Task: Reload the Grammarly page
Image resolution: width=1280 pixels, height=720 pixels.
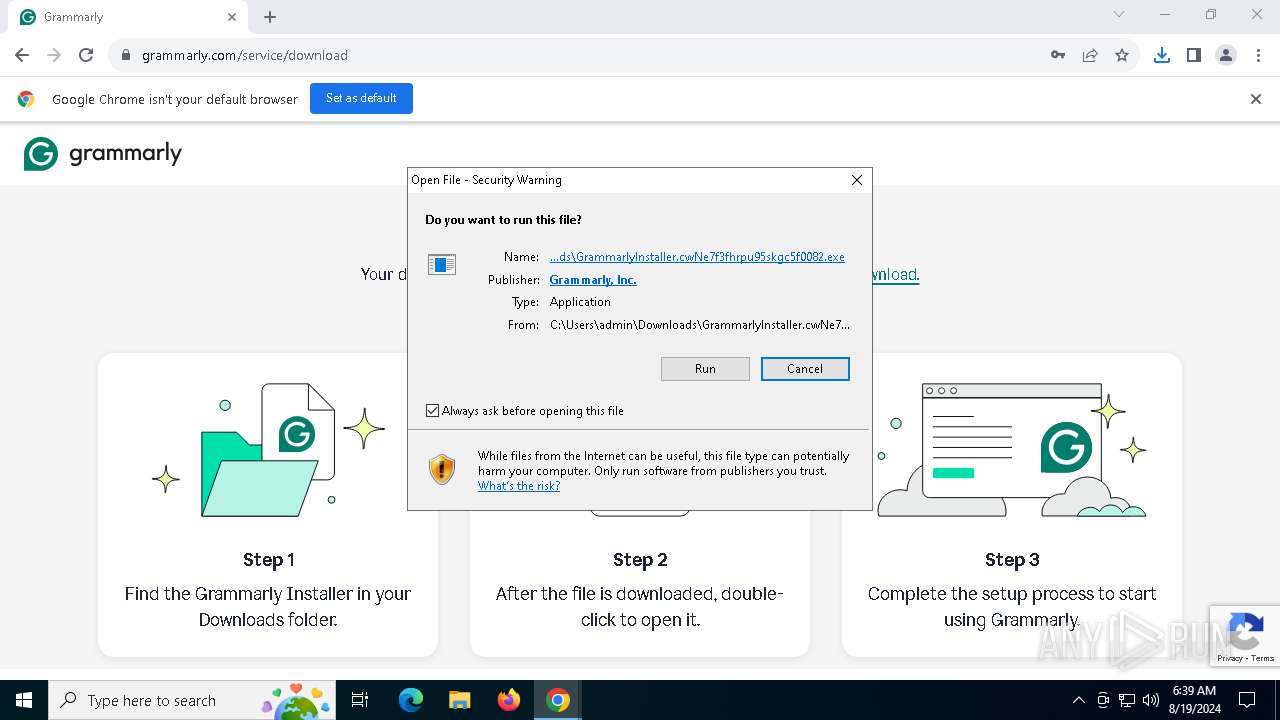Action: point(86,55)
